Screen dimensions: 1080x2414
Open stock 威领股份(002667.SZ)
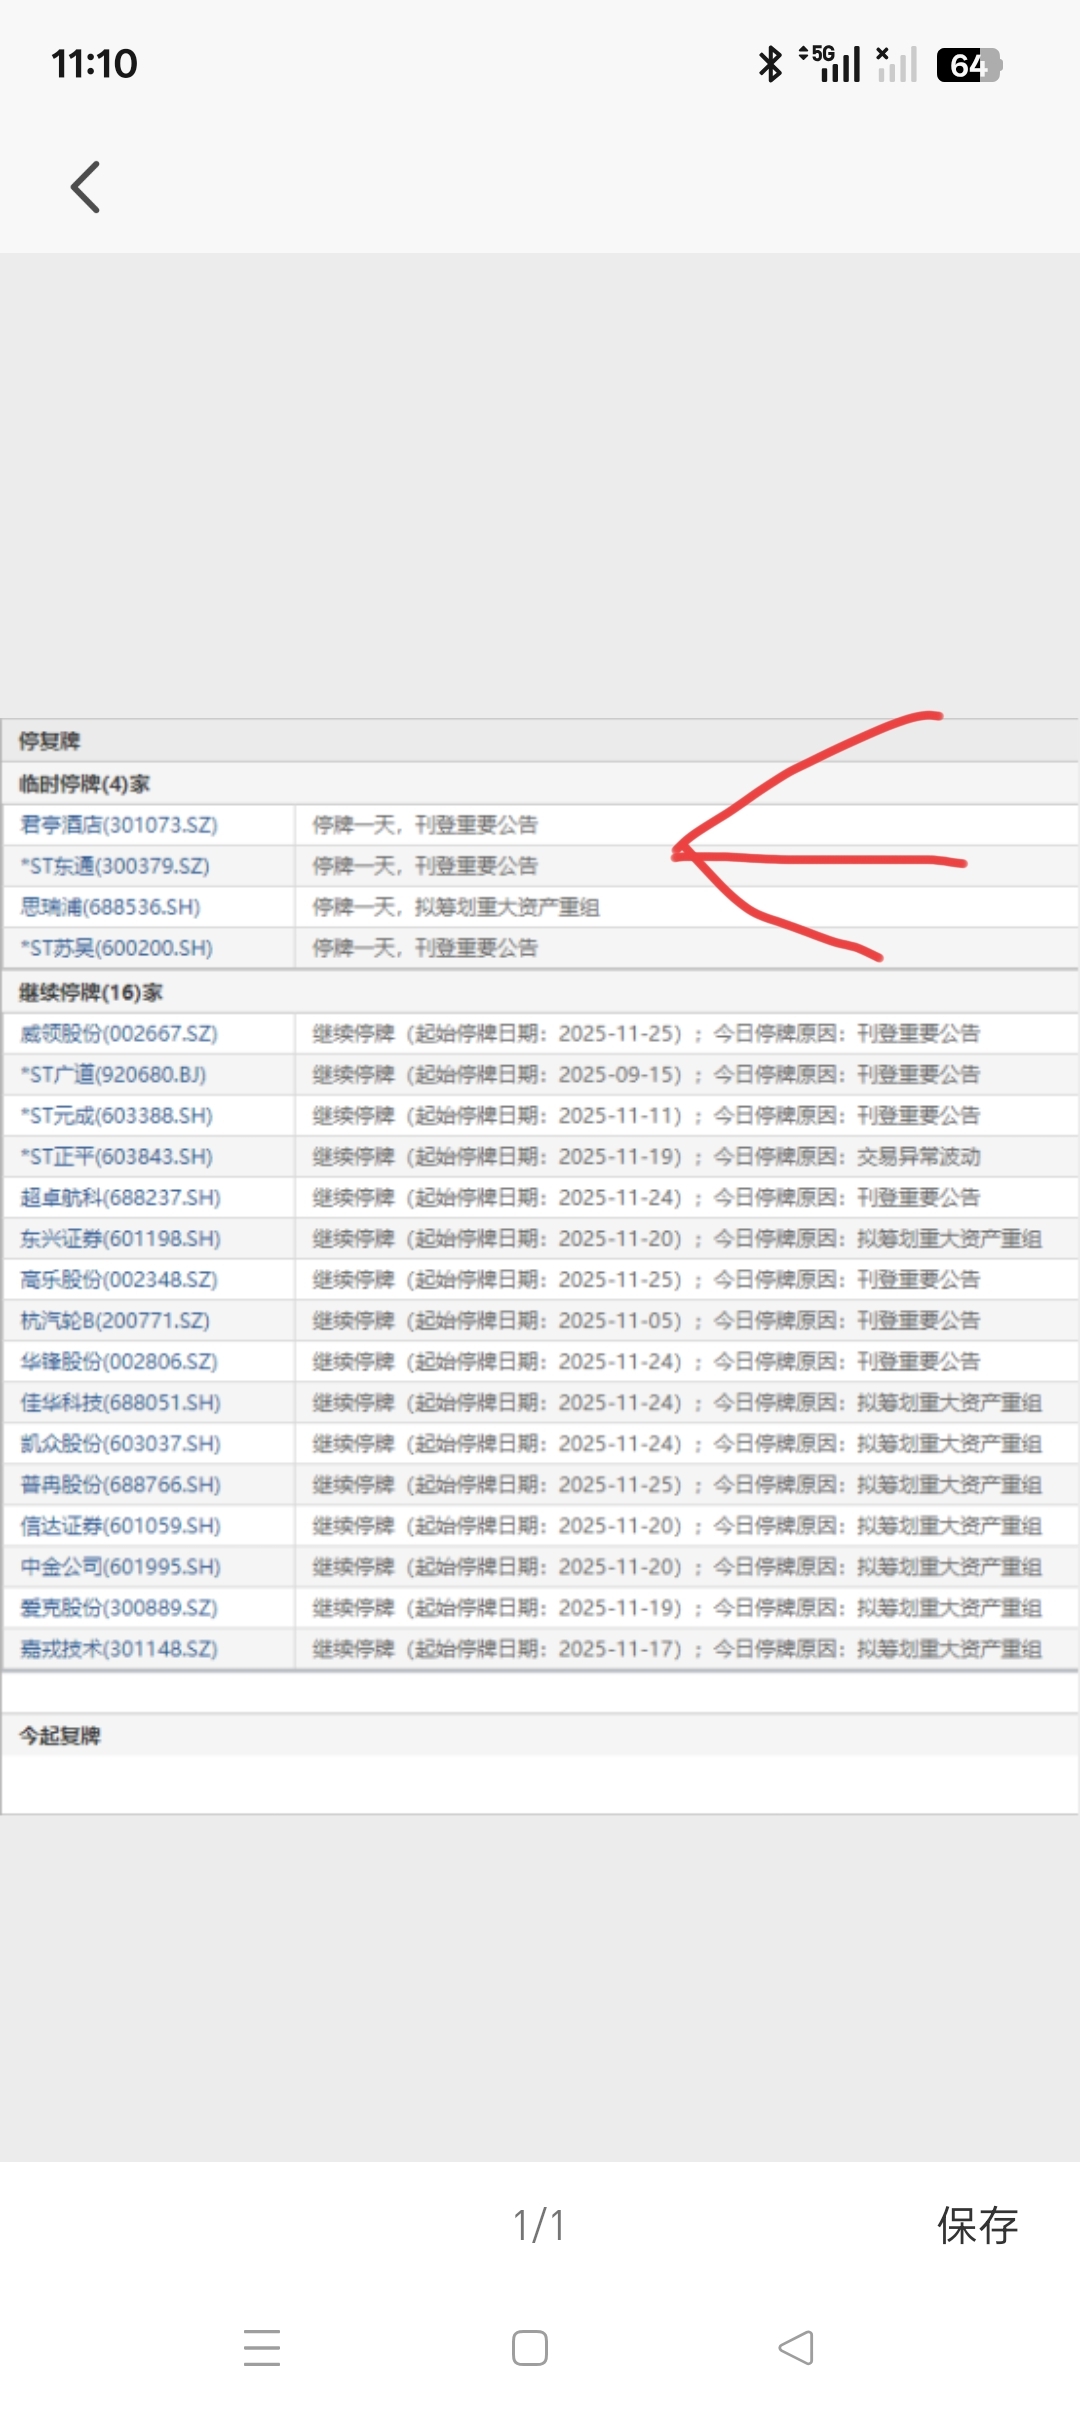(x=119, y=1034)
